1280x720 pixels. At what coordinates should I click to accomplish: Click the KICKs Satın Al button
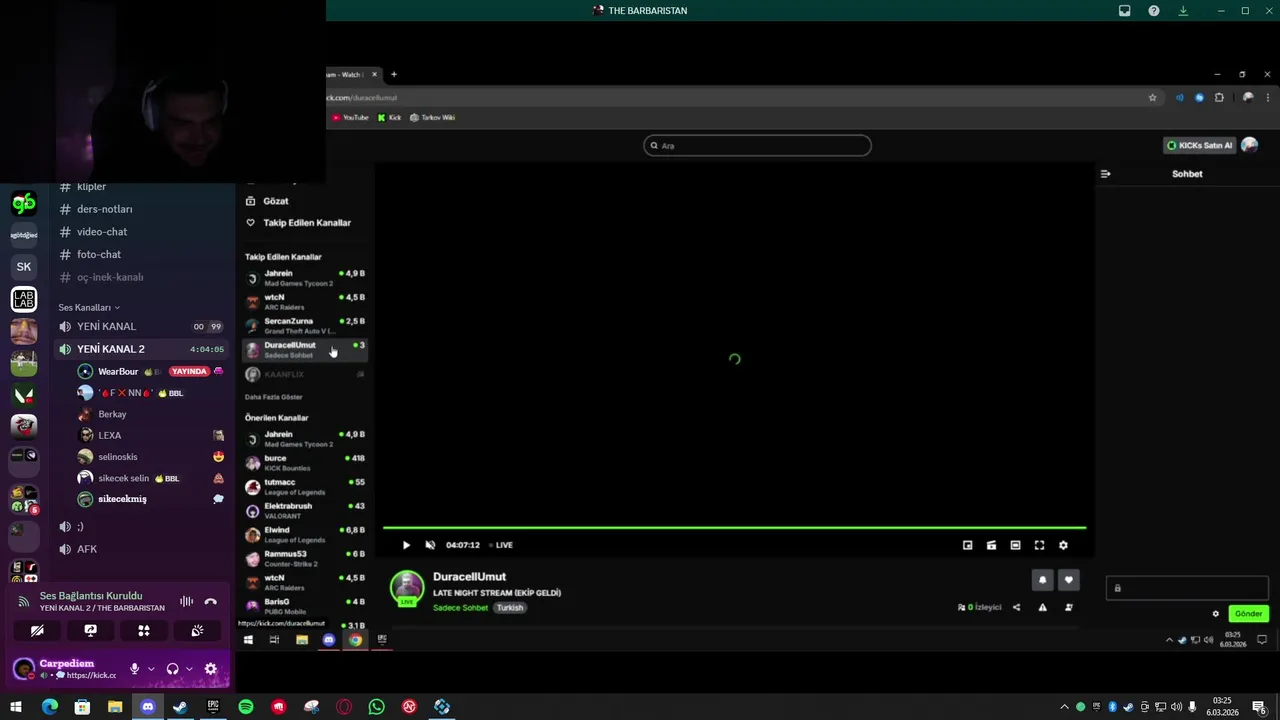pos(1200,145)
